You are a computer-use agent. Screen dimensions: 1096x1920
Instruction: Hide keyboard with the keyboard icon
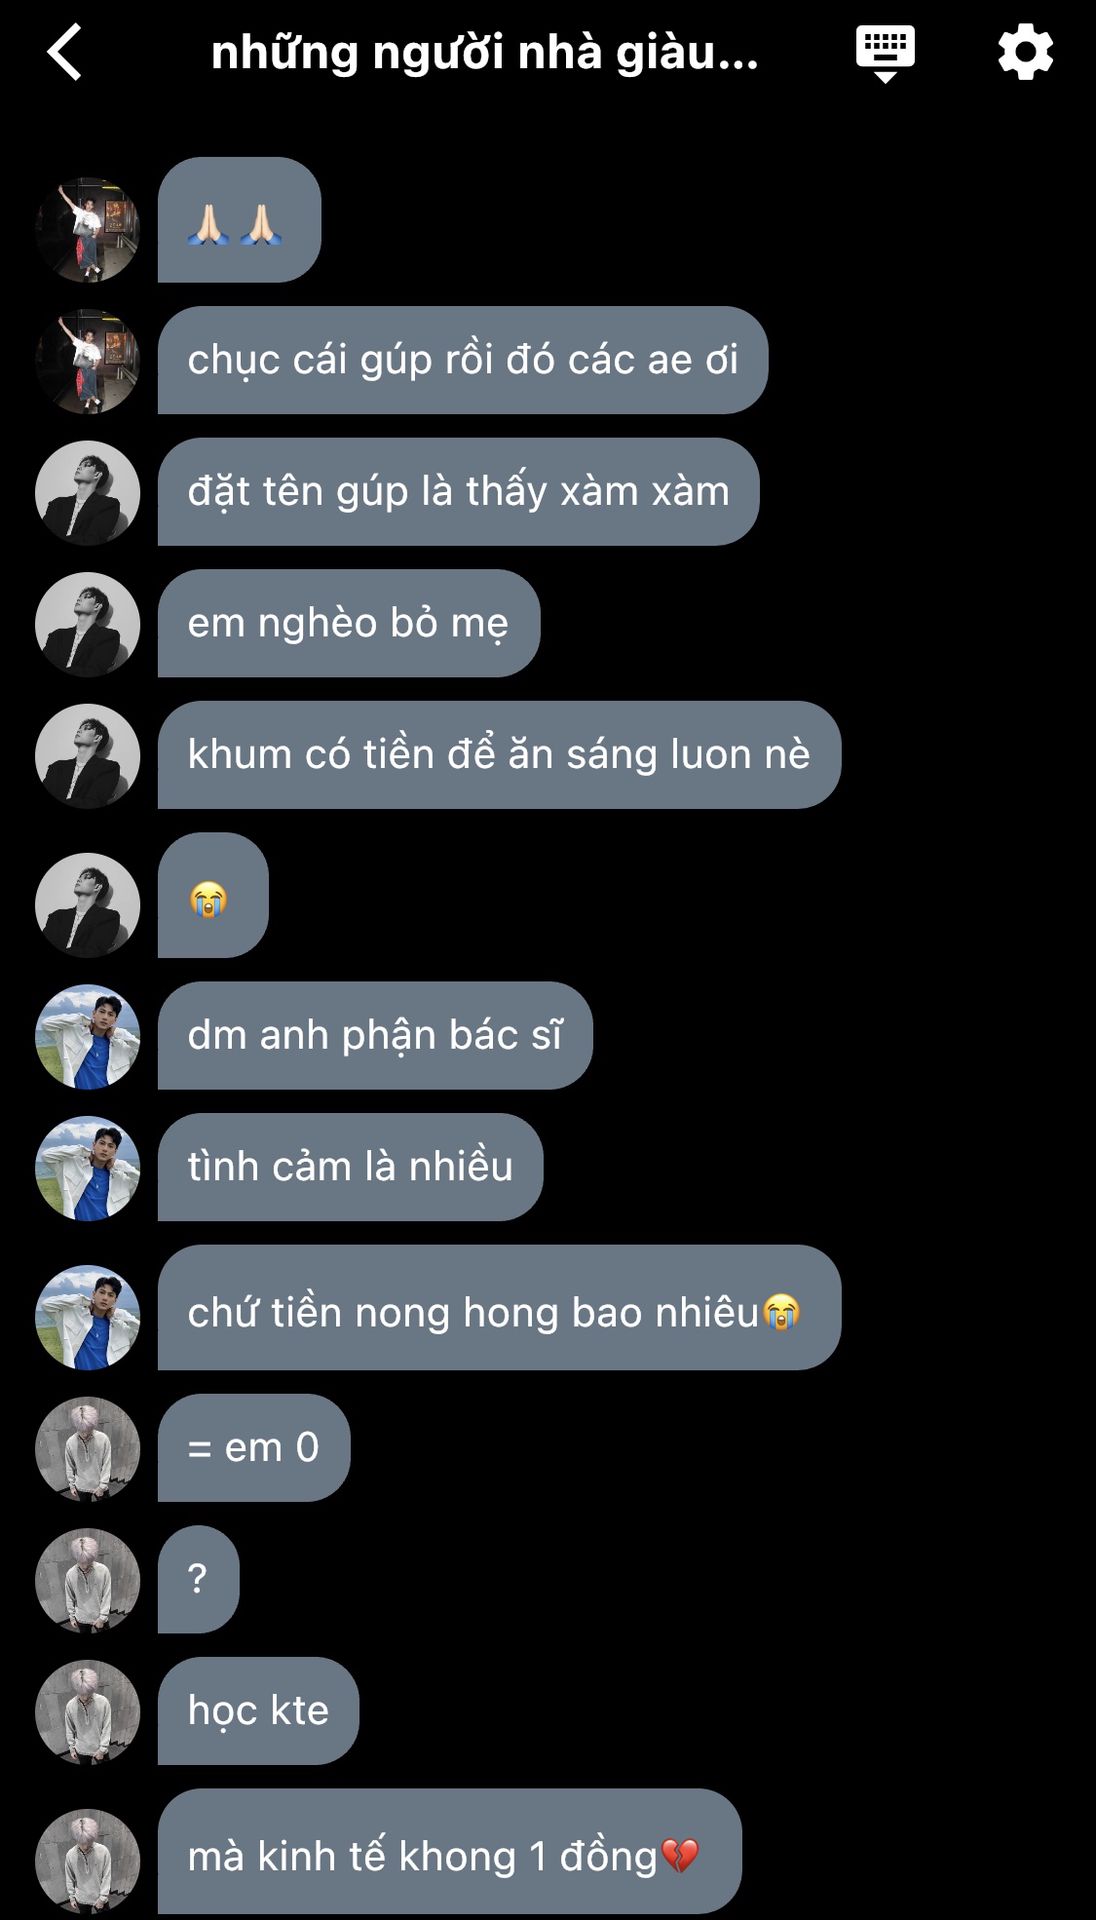click(x=885, y=54)
